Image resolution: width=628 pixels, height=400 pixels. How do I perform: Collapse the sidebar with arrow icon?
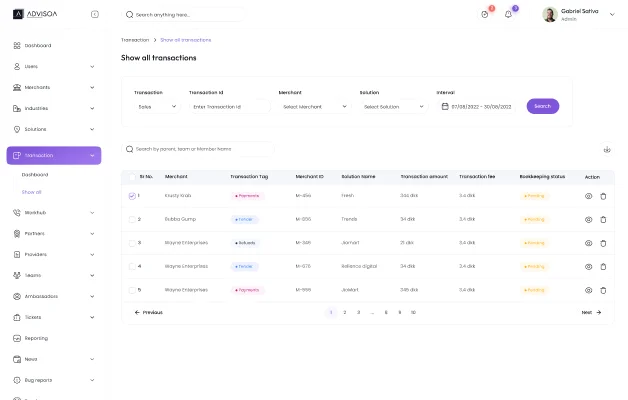tap(95, 14)
